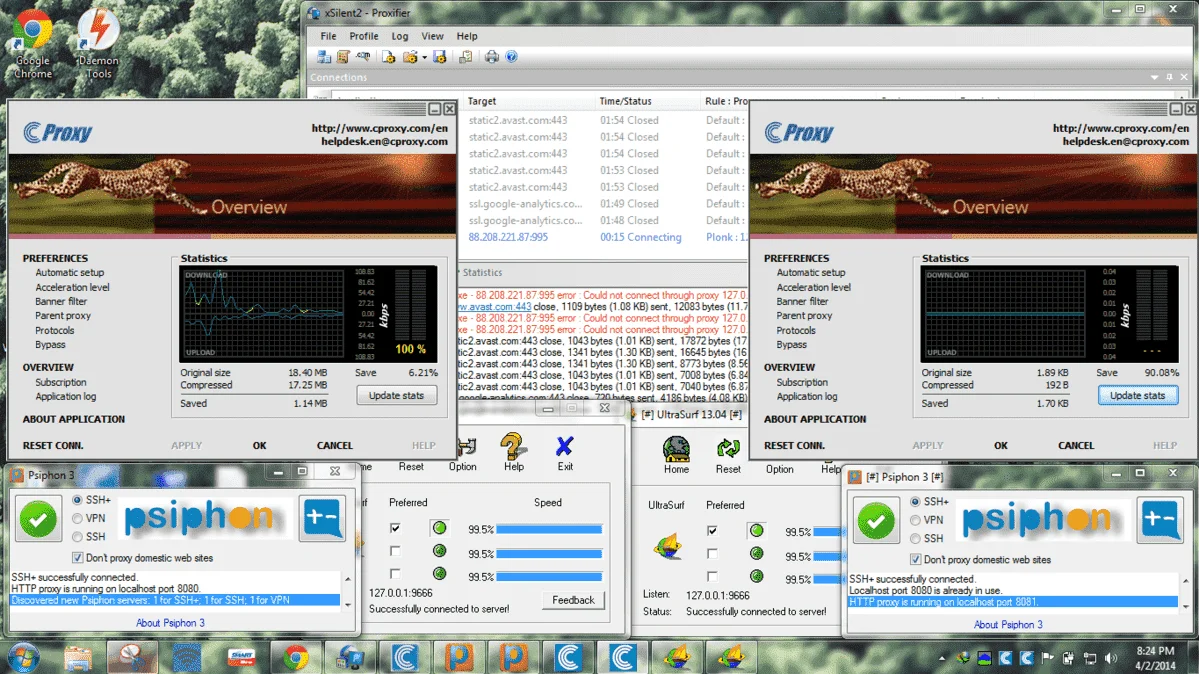This screenshot has width=1199, height=674.
Task: Click the log scroll-down arrow in left Psiphon 3
Action: click(x=348, y=604)
